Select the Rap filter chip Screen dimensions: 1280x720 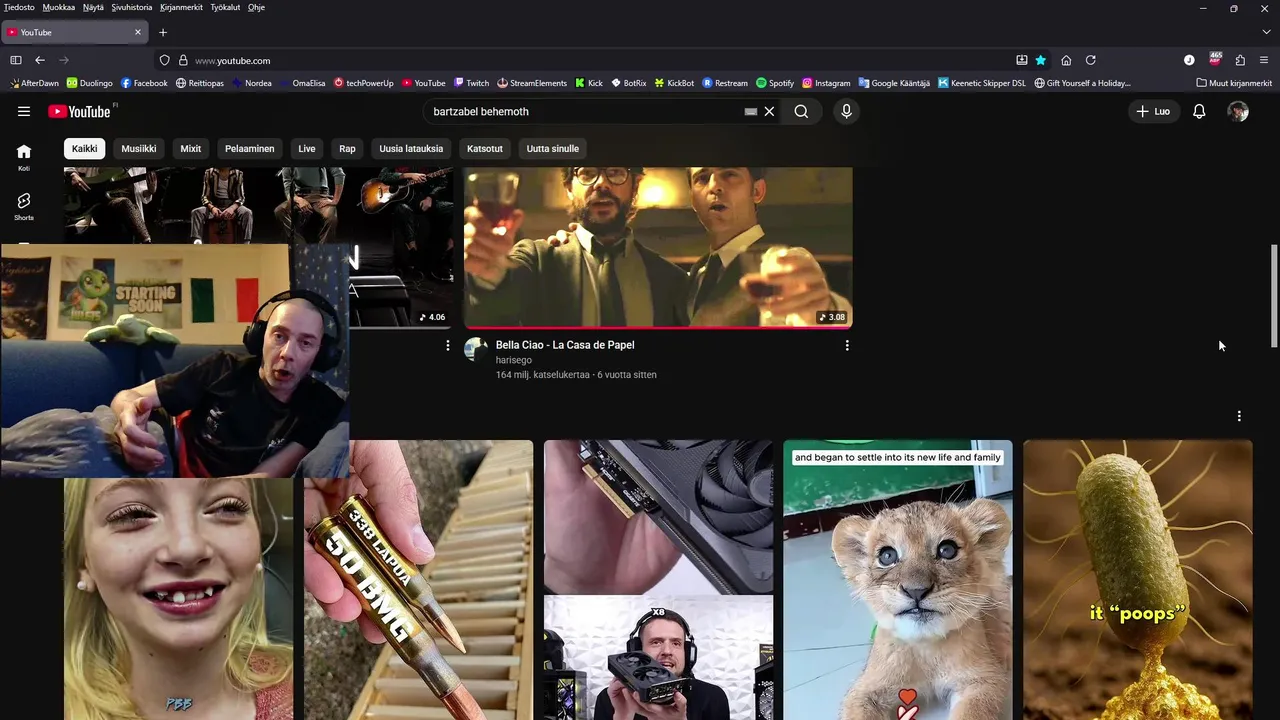347,149
